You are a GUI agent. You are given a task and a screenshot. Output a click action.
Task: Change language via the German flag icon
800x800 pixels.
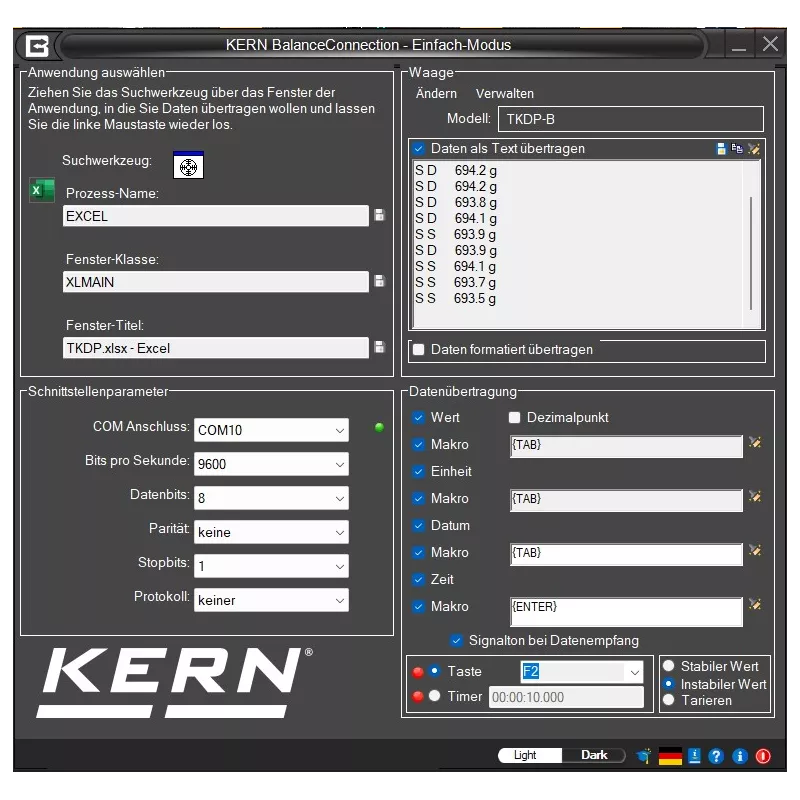pos(670,756)
